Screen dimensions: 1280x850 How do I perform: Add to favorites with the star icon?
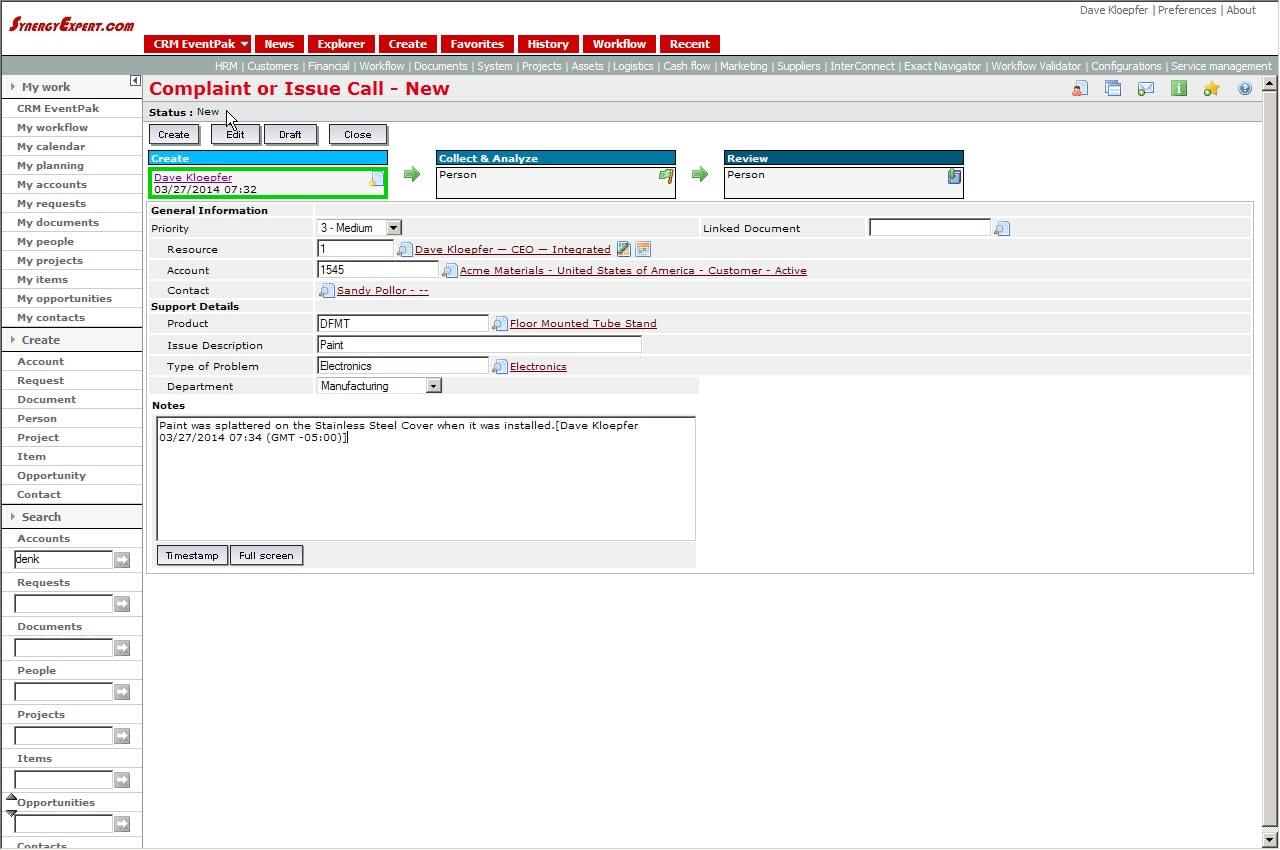point(1212,89)
